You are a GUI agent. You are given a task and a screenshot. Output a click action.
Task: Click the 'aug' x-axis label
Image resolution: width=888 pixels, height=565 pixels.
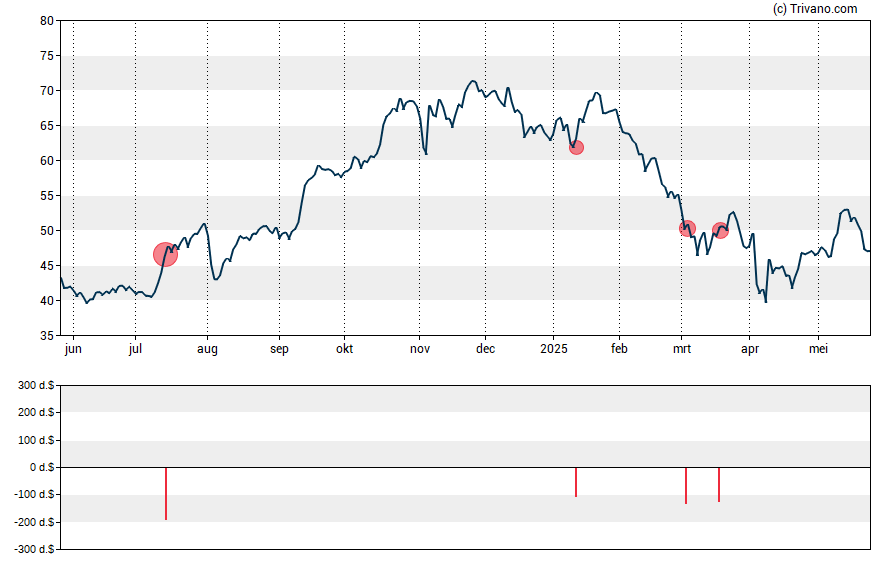[x=207, y=349]
